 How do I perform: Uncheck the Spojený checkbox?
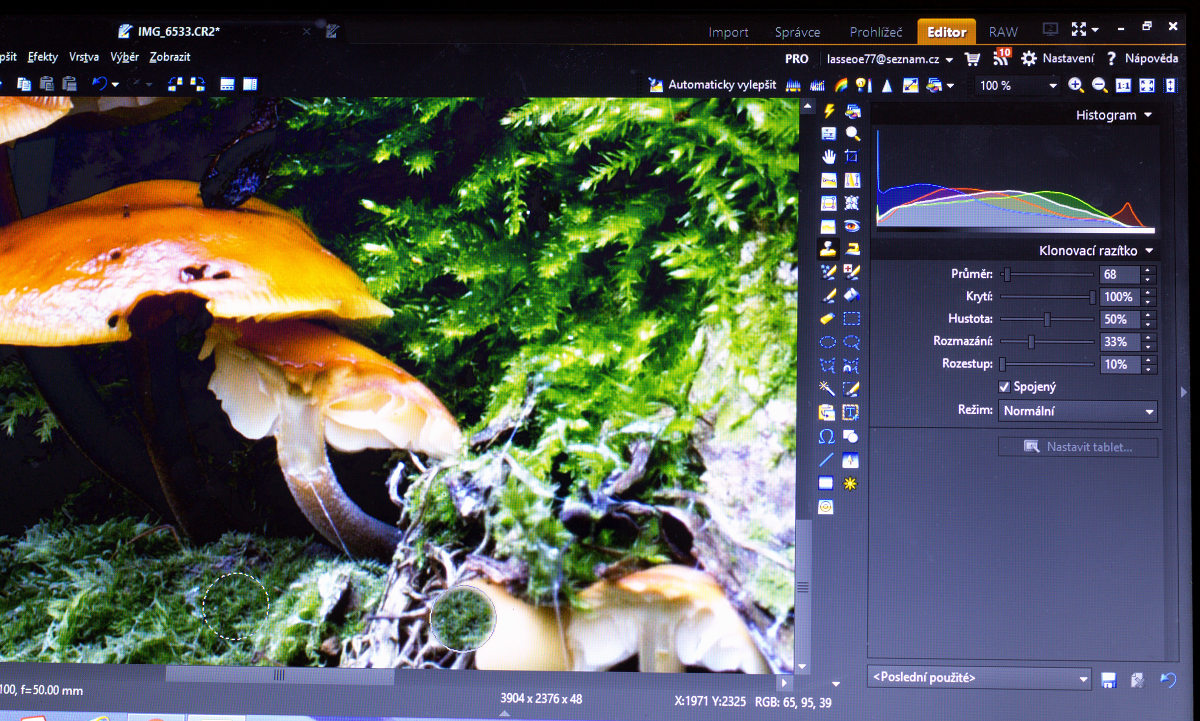[1004, 387]
